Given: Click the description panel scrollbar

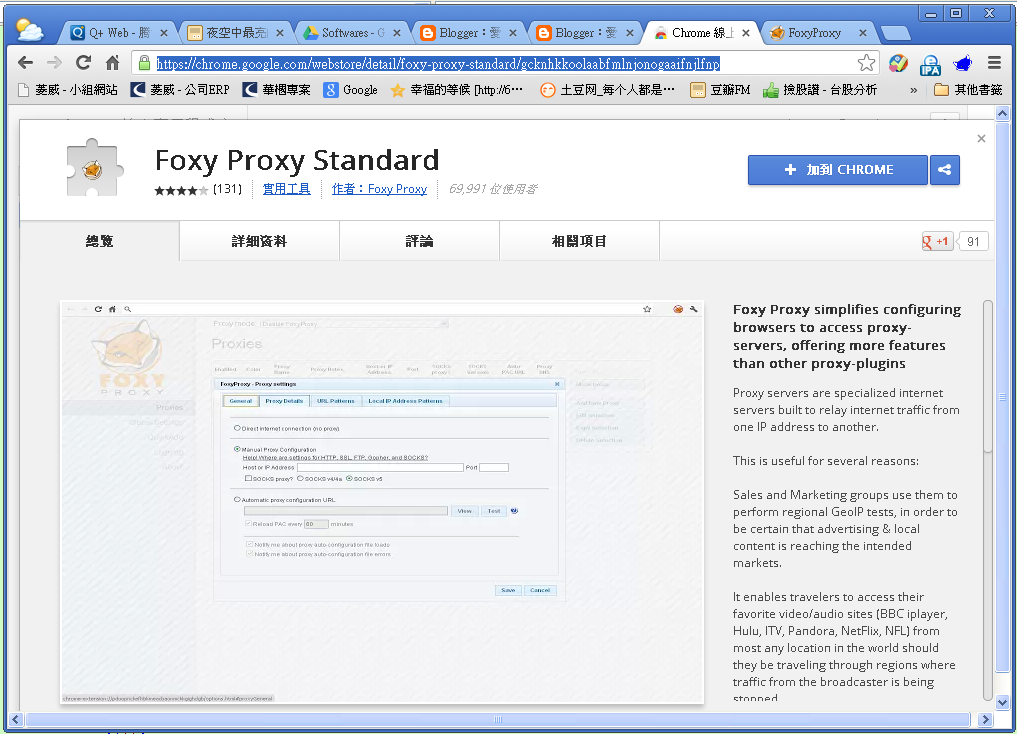Looking at the screenshot, I should (987, 376).
